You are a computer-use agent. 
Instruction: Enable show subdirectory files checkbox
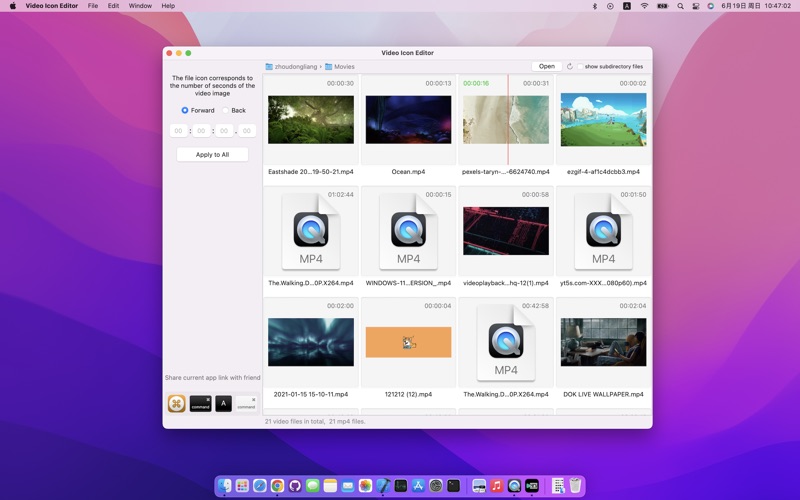point(580,67)
